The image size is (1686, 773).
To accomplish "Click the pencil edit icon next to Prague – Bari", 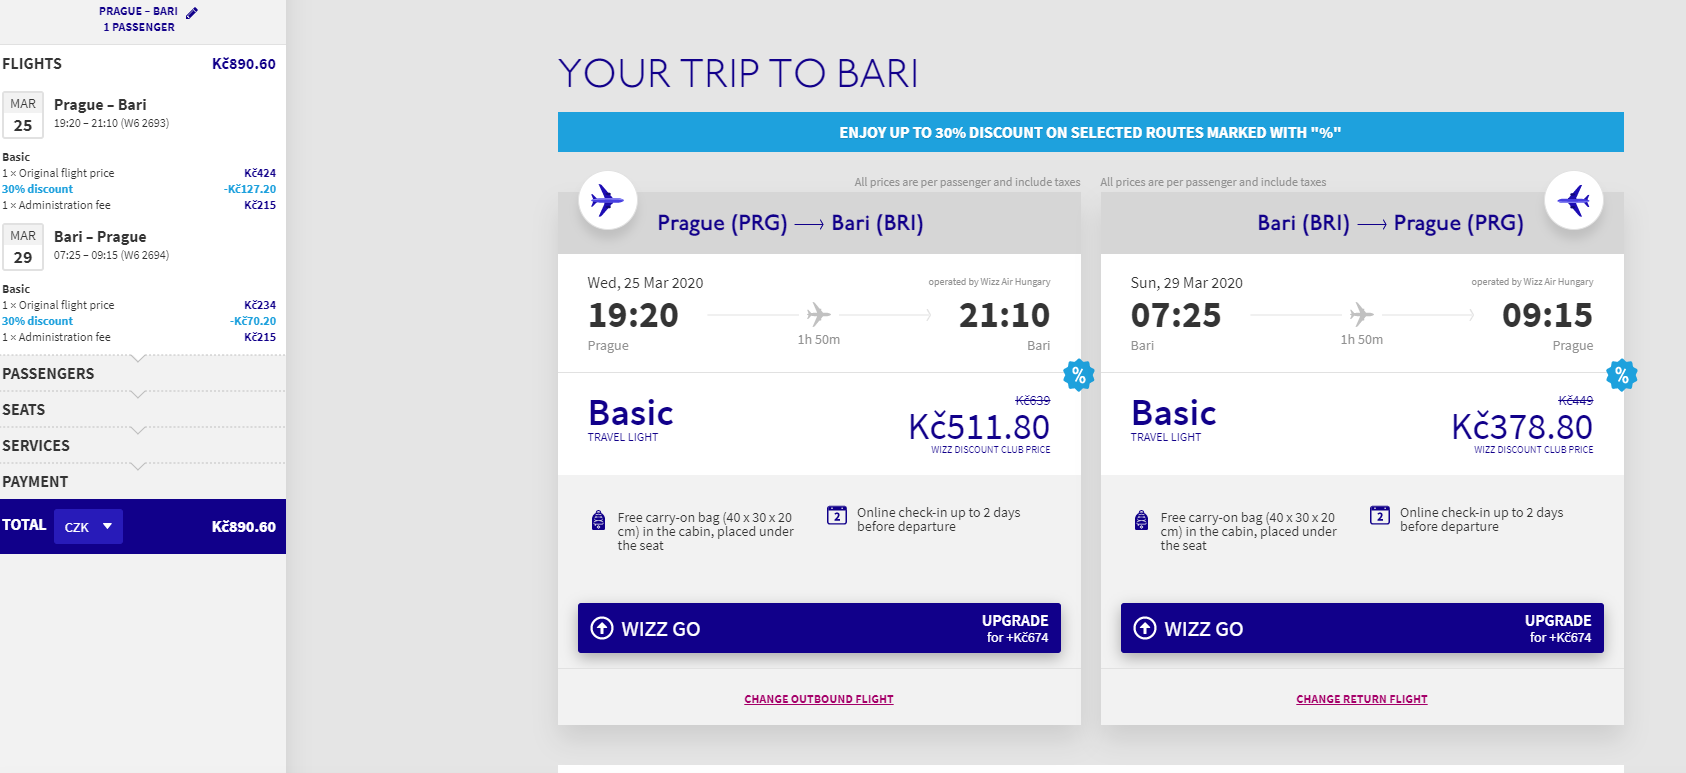I will coord(192,13).
